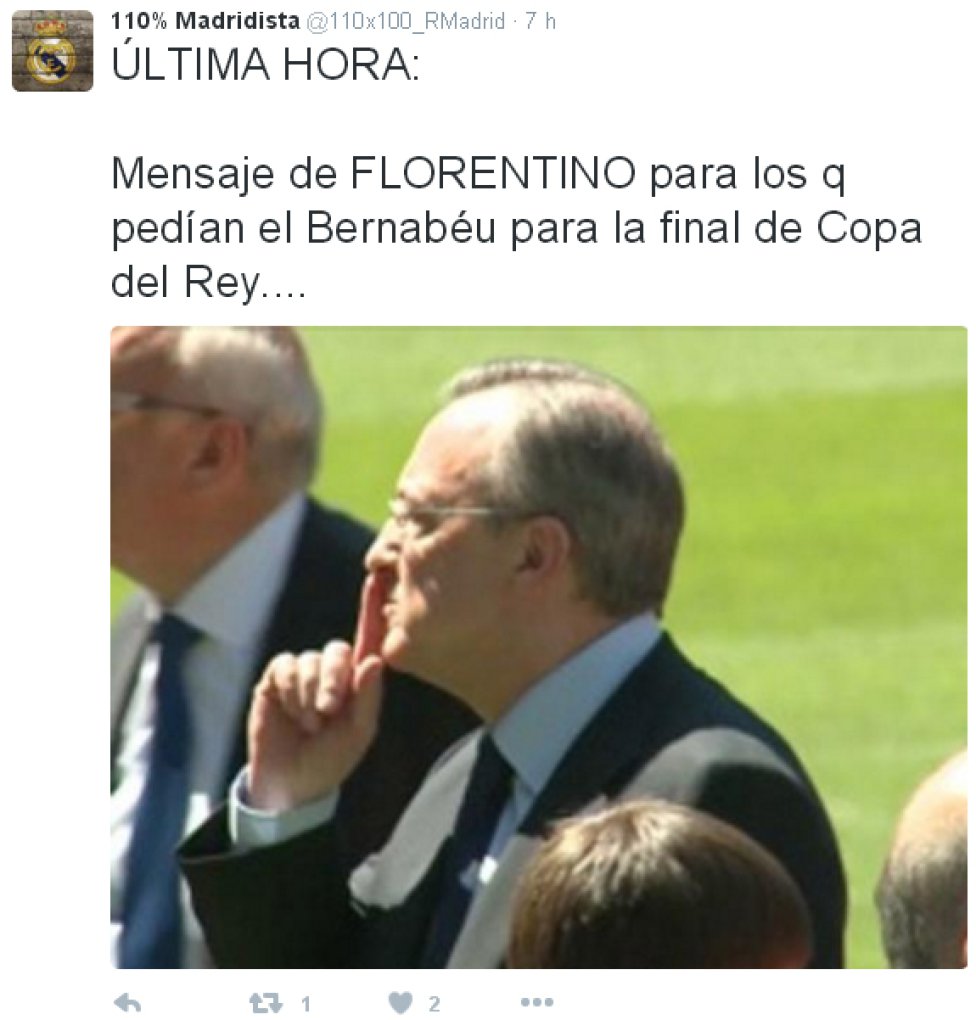Click the word FLORENTINO in the tweet
Screen dimensions: 976x1020
pyautogui.click(x=493, y=173)
